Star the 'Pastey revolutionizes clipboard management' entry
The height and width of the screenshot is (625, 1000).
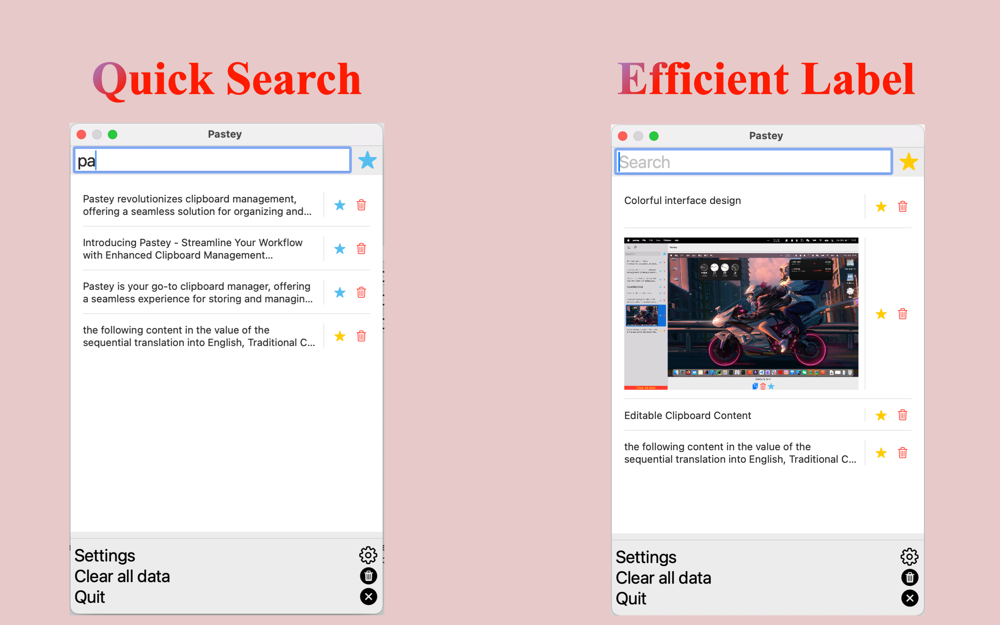click(340, 205)
